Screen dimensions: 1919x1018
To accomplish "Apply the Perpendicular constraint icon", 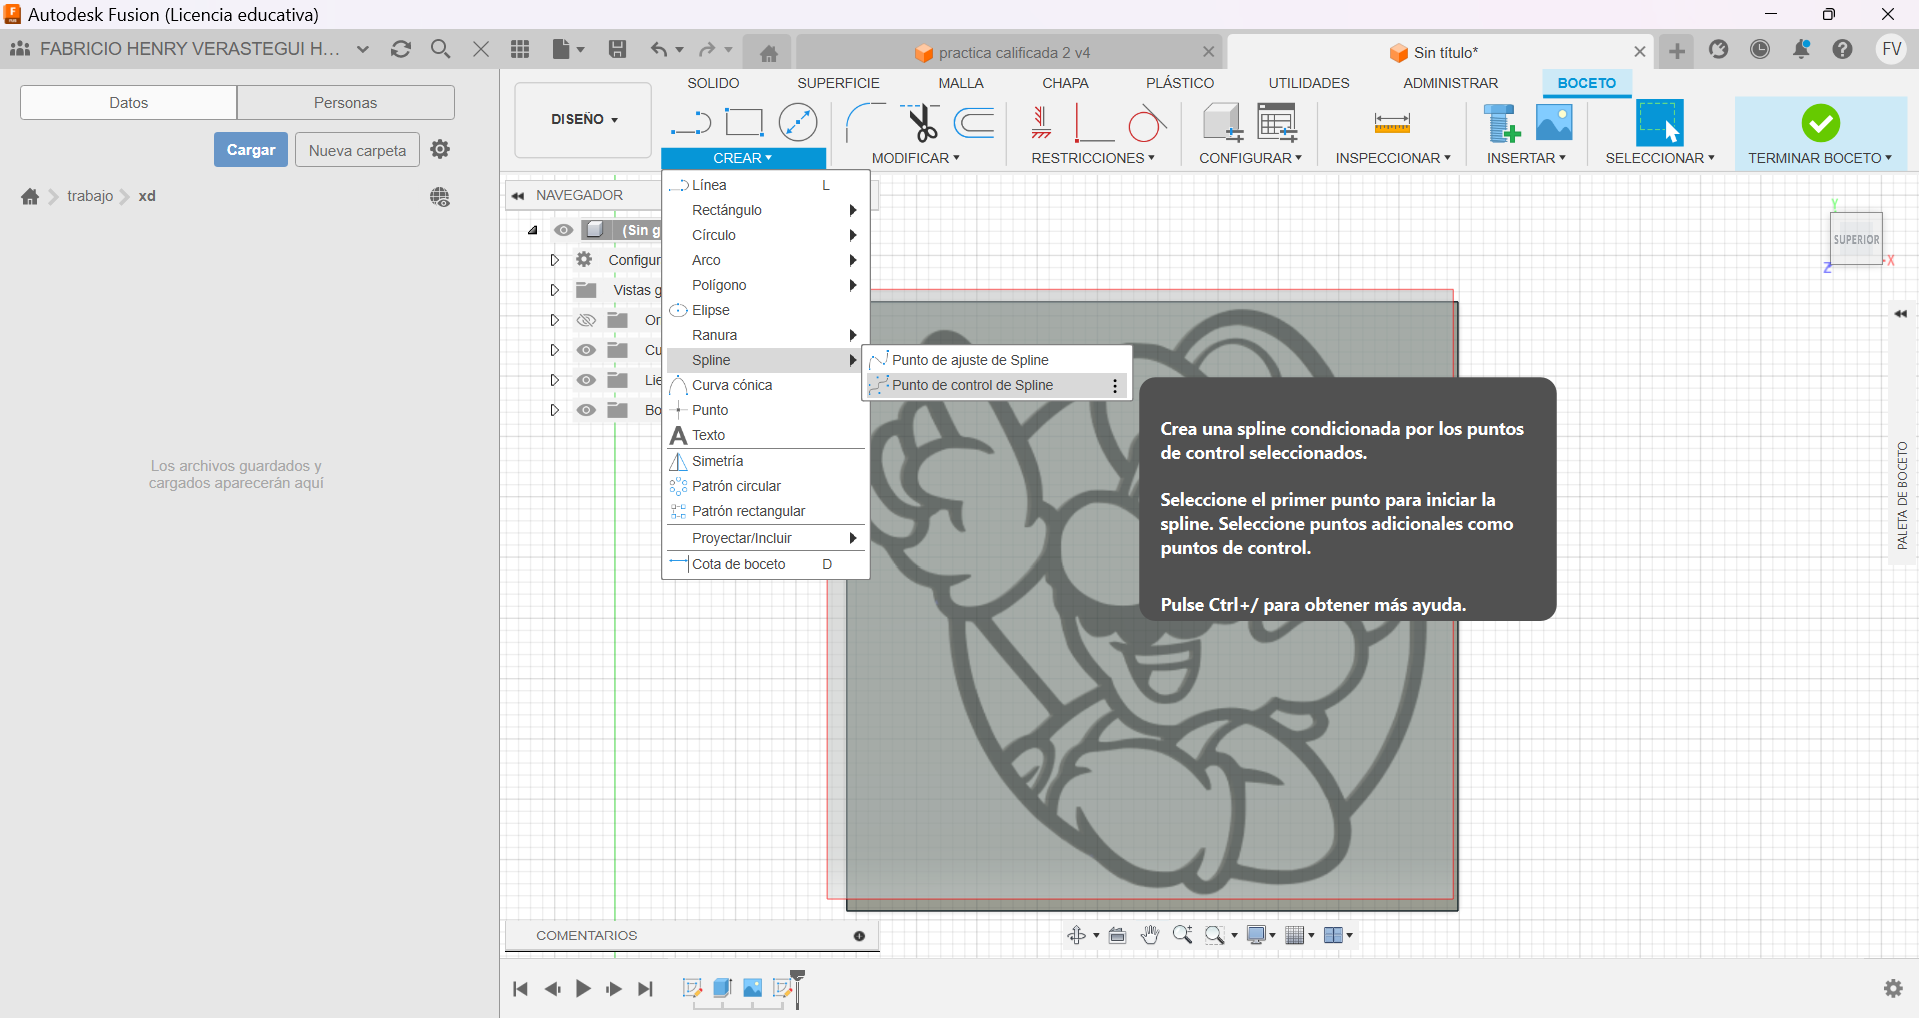I will pos(1094,123).
